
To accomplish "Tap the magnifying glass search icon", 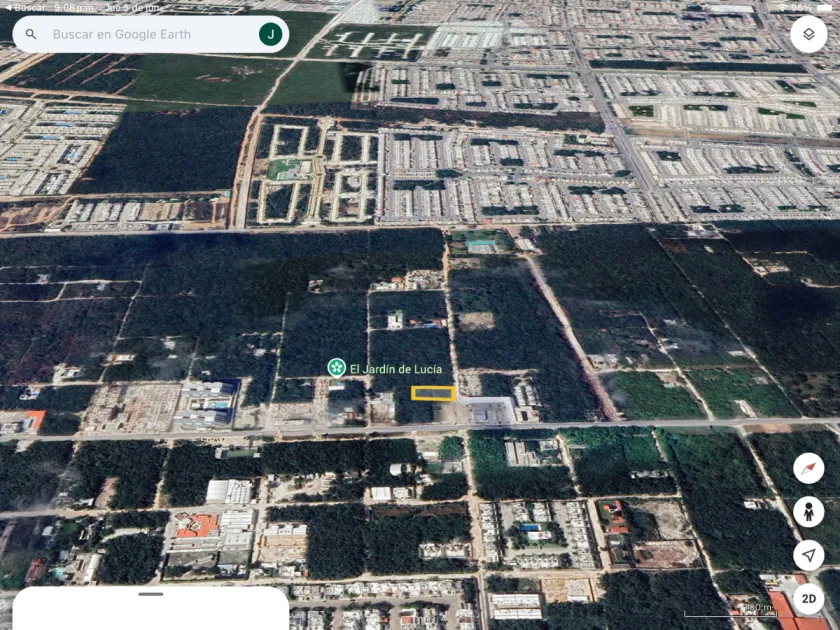I will (31, 34).
